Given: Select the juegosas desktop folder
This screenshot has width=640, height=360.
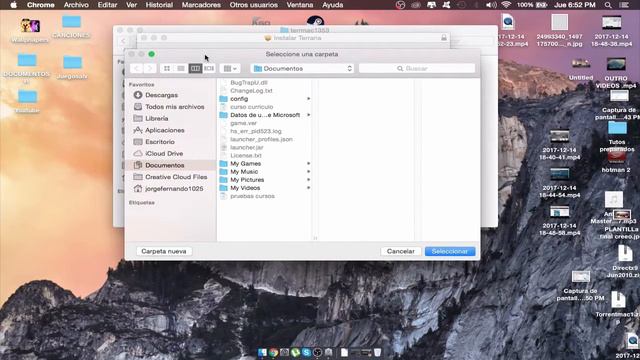Looking at the screenshot, I should [72, 67].
